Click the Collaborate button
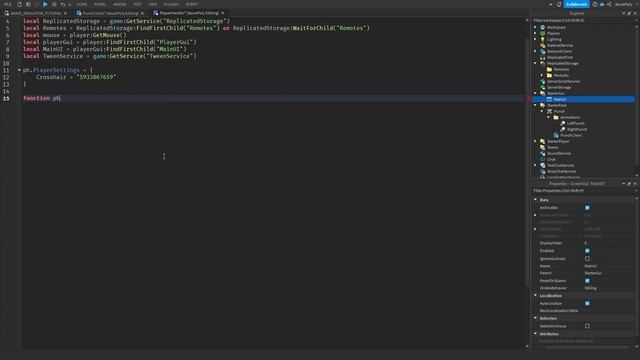The image size is (640, 360). pos(576,4)
